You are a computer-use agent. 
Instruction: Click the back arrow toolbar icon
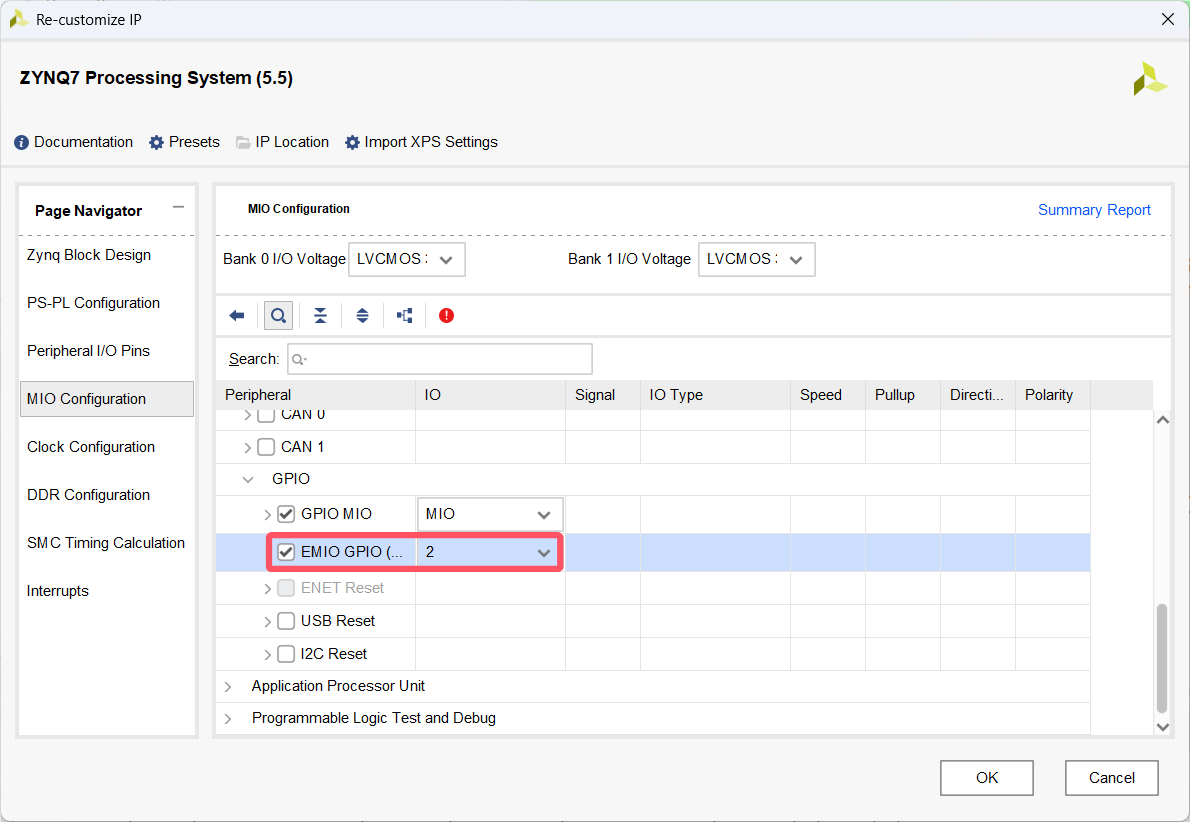tap(237, 316)
